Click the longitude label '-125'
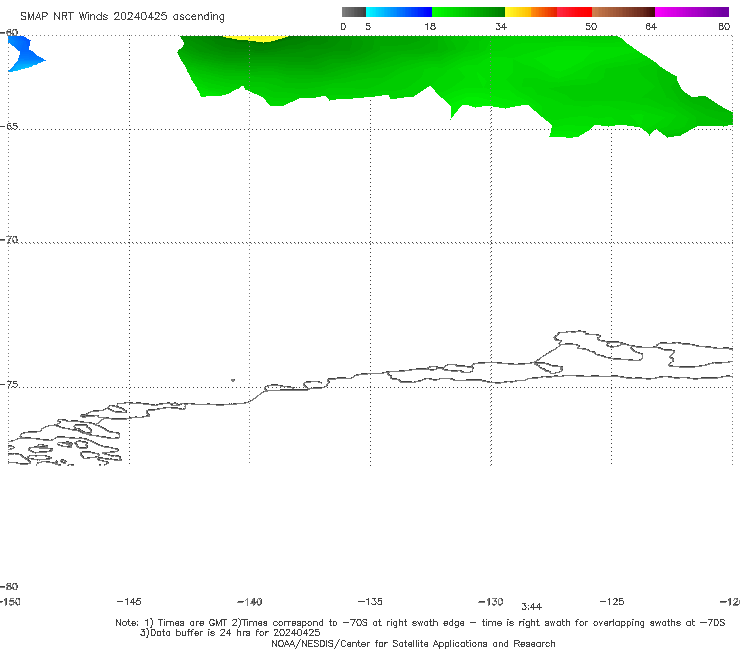The height and width of the screenshot is (650, 740). point(612,601)
